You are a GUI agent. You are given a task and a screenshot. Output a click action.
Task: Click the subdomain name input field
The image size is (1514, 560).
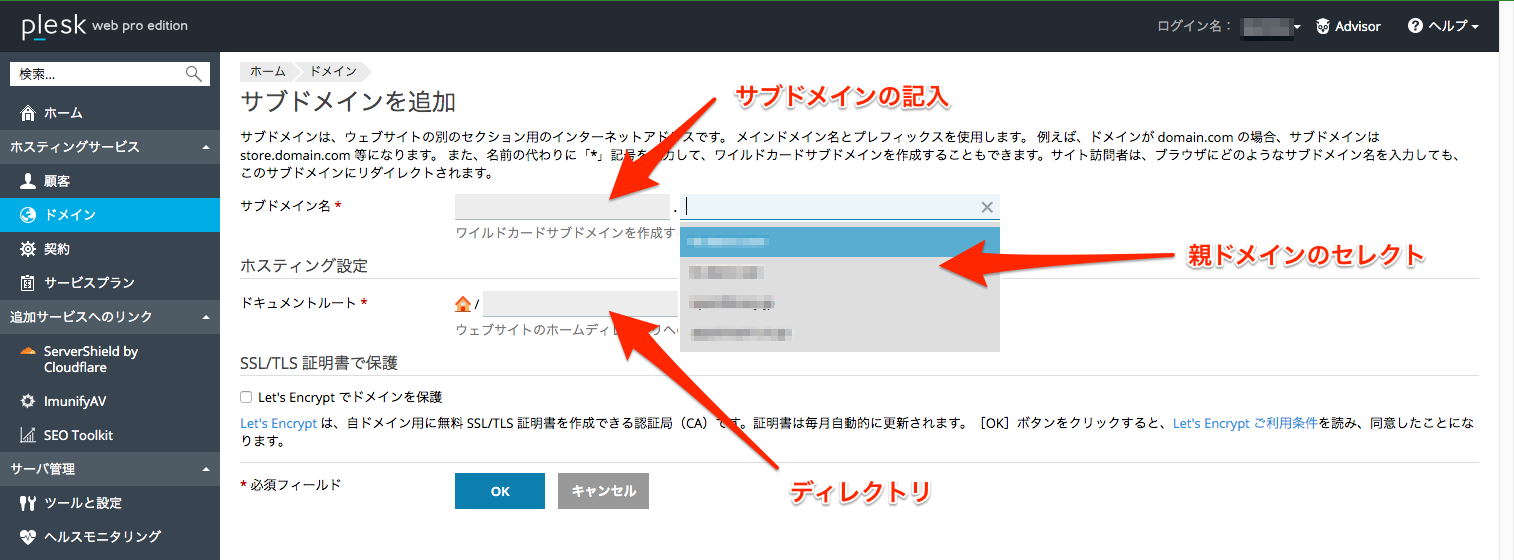561,207
